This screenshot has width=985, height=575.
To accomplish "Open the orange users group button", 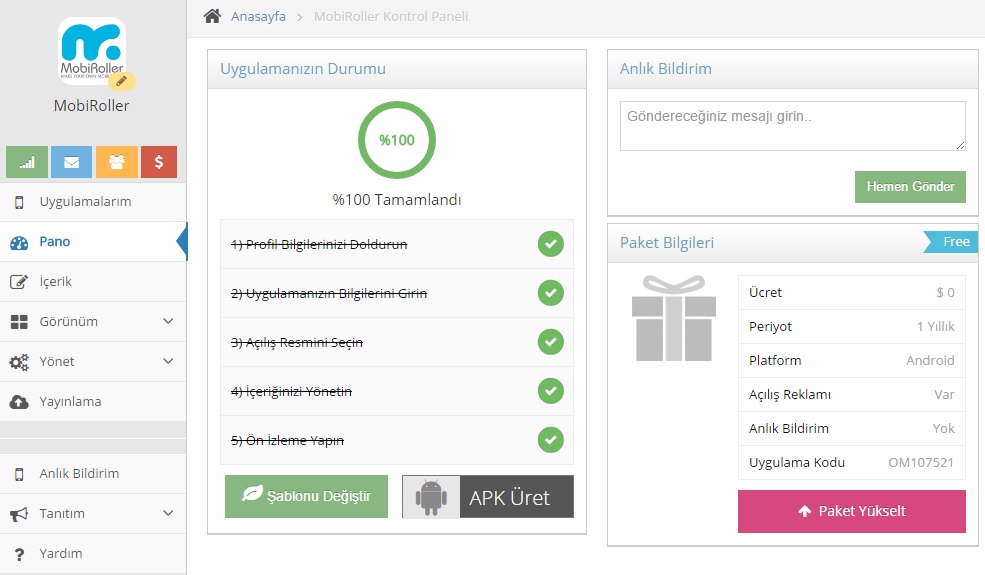I will click(x=117, y=162).
